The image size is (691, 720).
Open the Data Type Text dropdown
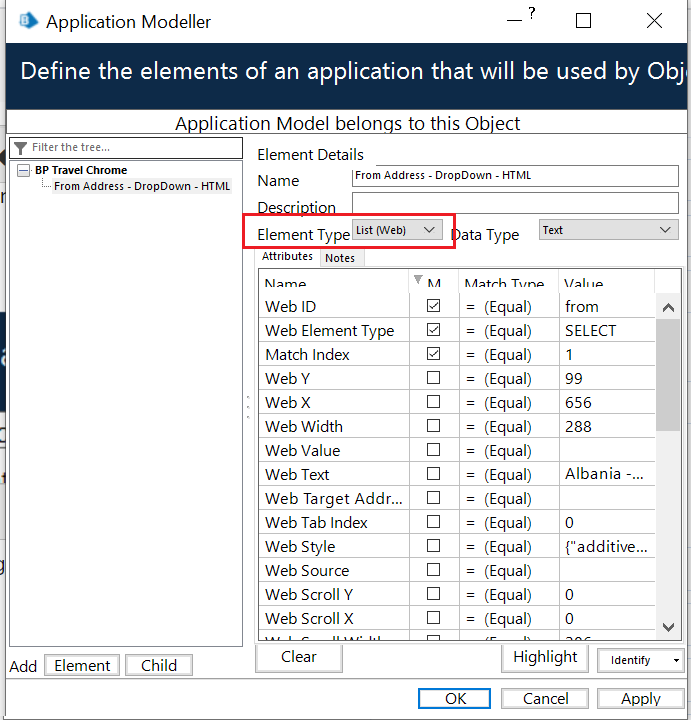(608, 230)
